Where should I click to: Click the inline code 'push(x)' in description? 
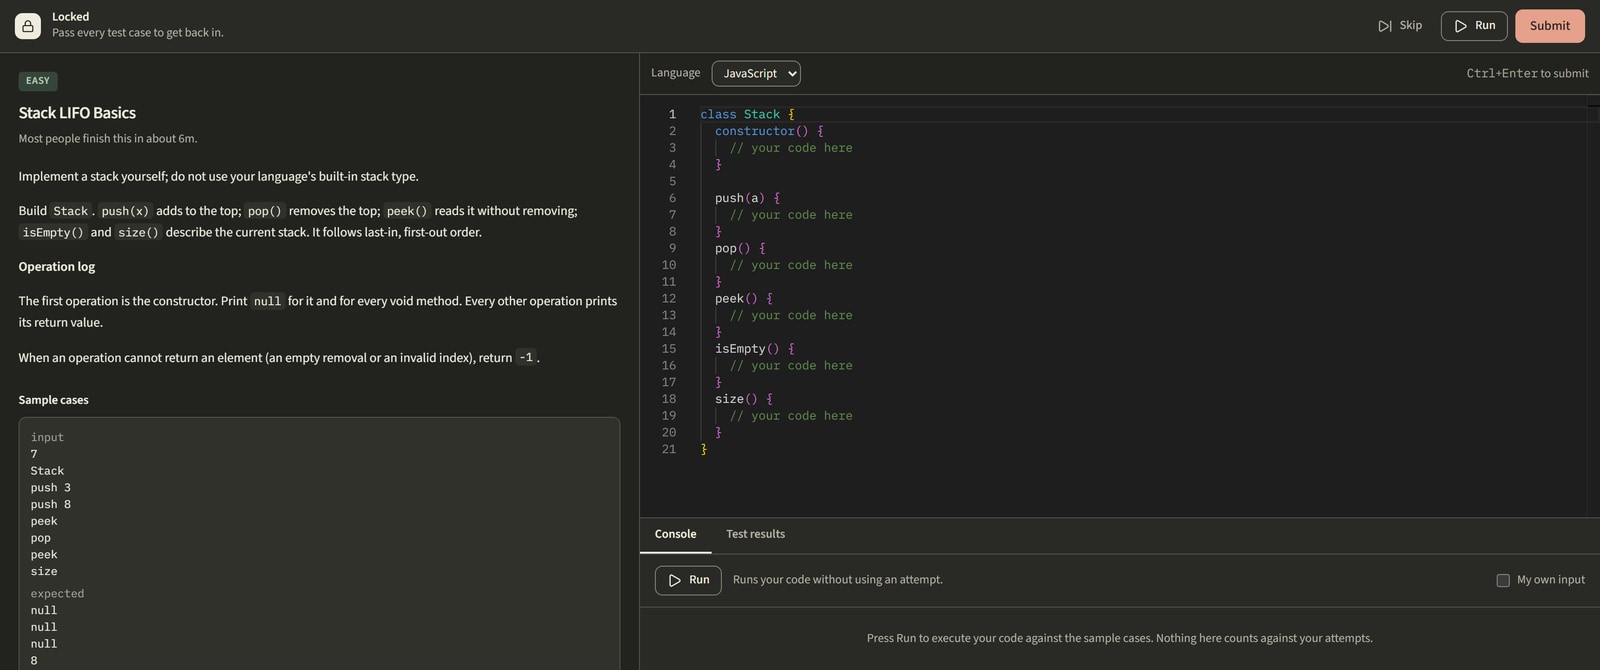(x=125, y=211)
